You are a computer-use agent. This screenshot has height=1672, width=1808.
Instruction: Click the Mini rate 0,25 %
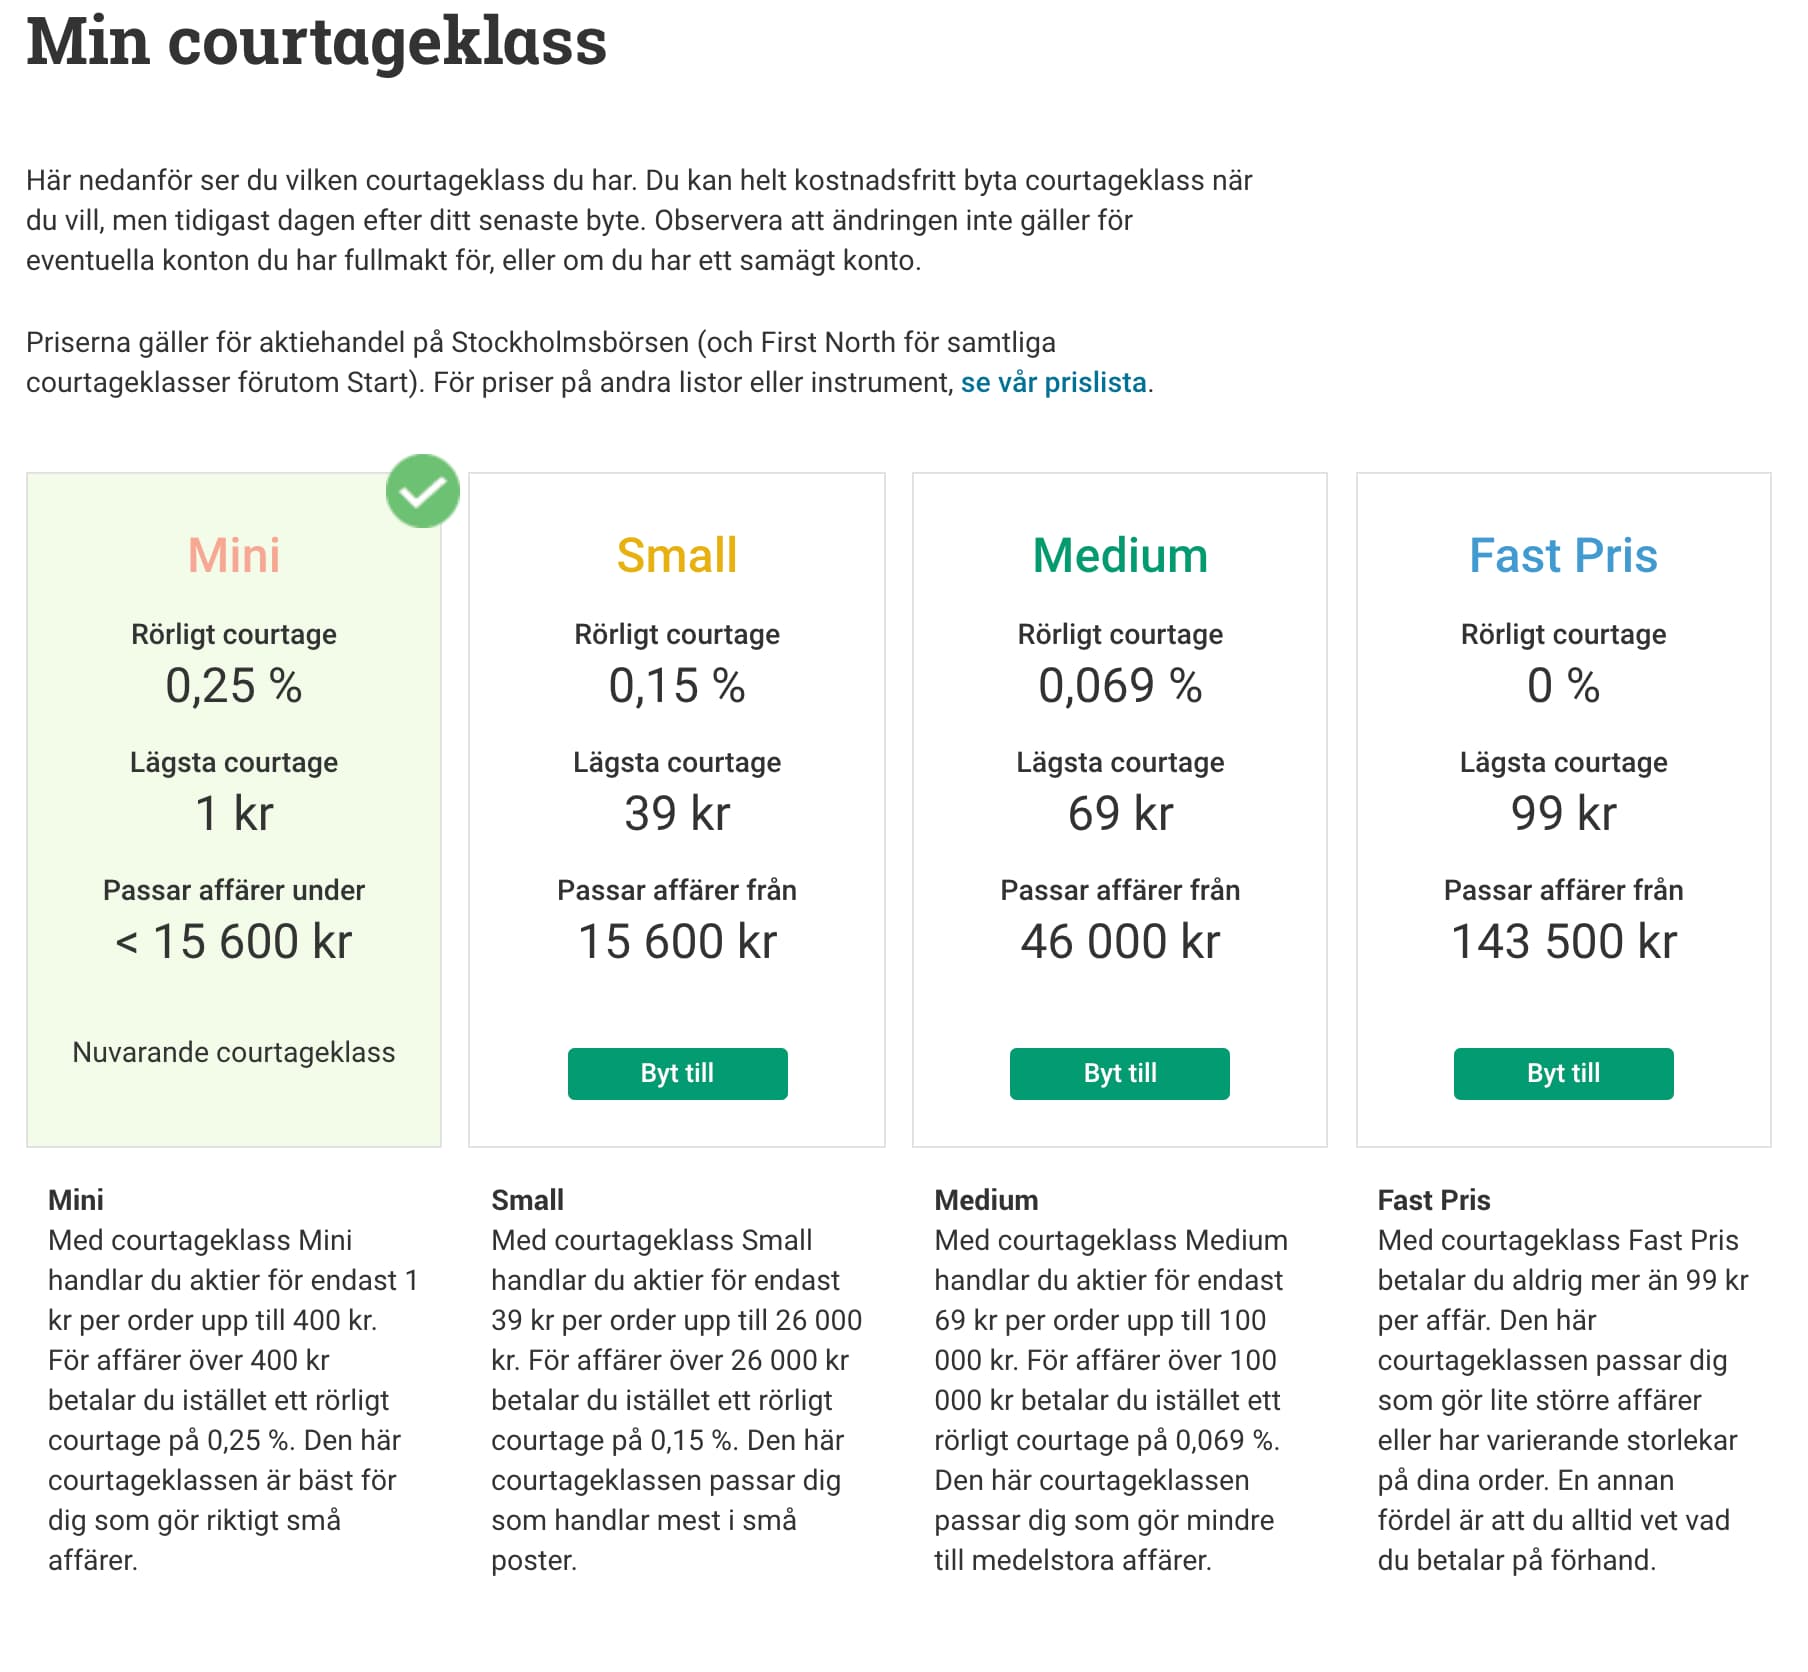coord(234,686)
